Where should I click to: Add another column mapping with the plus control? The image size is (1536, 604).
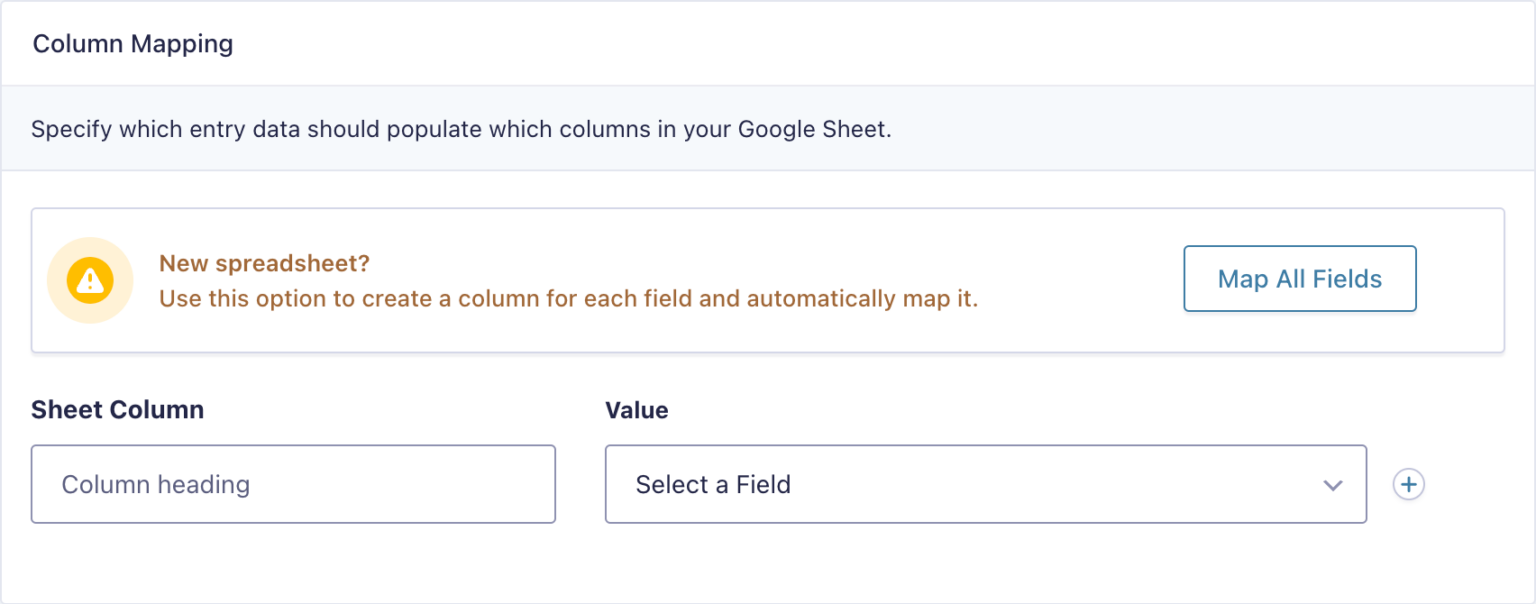pos(1408,484)
